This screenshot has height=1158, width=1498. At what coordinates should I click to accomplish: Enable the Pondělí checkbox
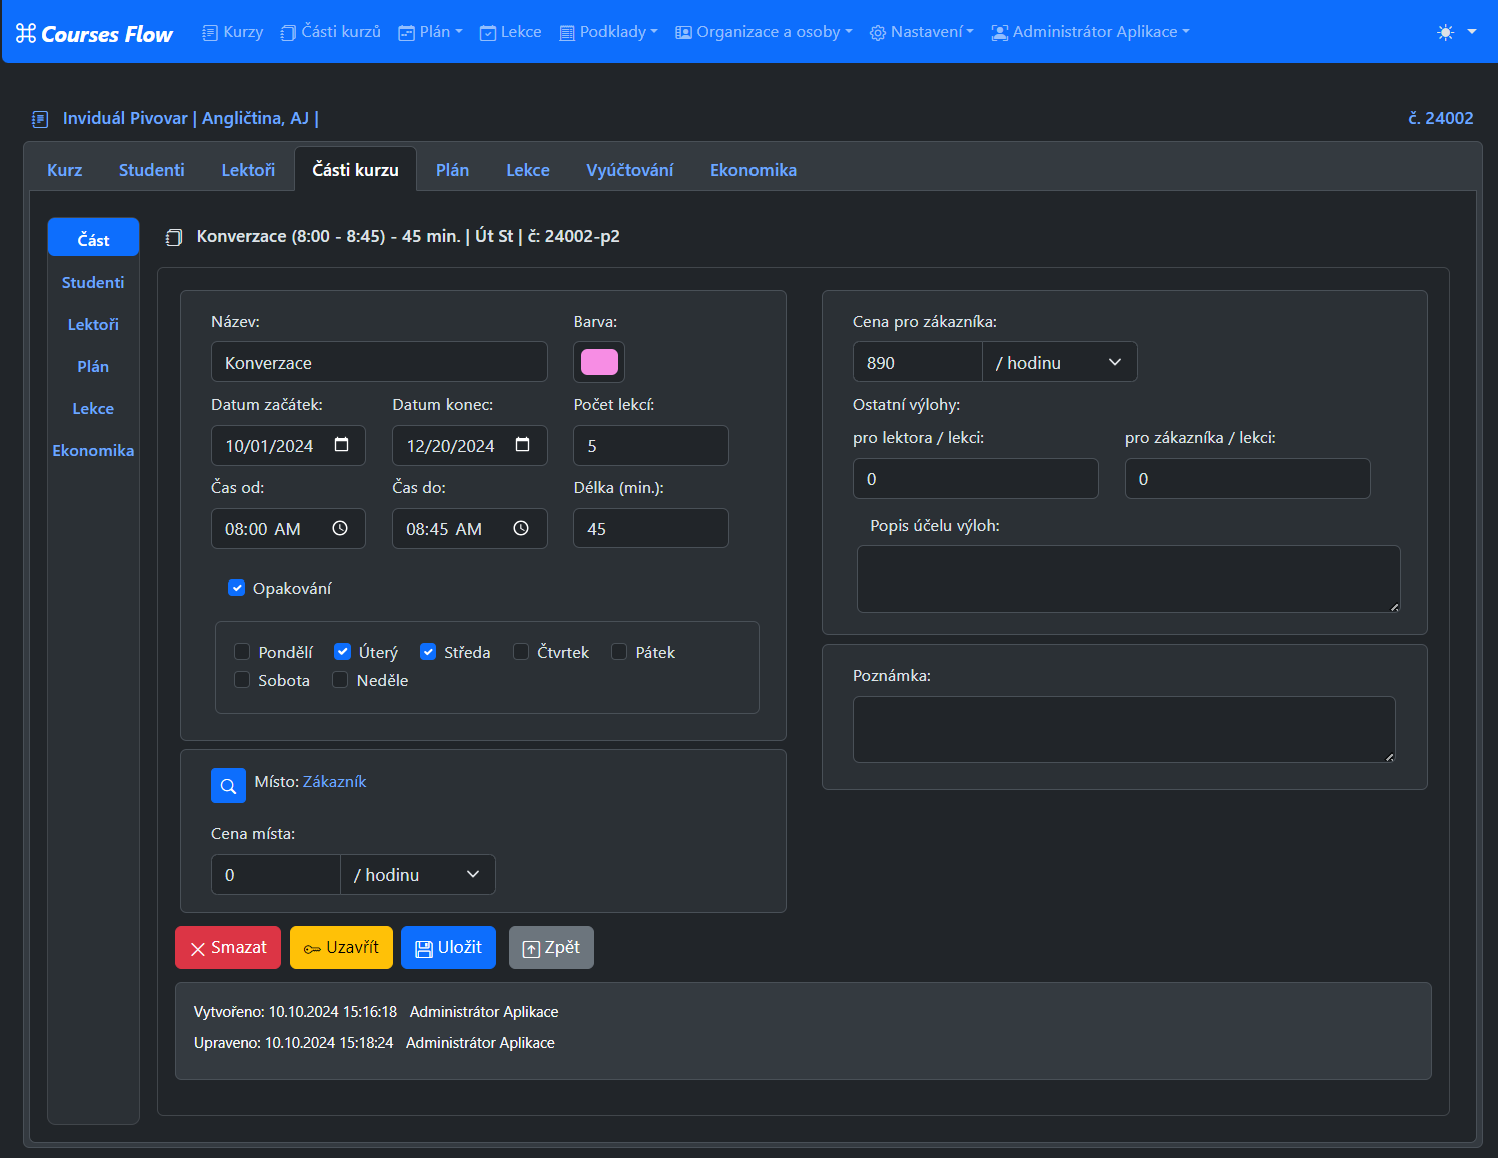(x=242, y=652)
